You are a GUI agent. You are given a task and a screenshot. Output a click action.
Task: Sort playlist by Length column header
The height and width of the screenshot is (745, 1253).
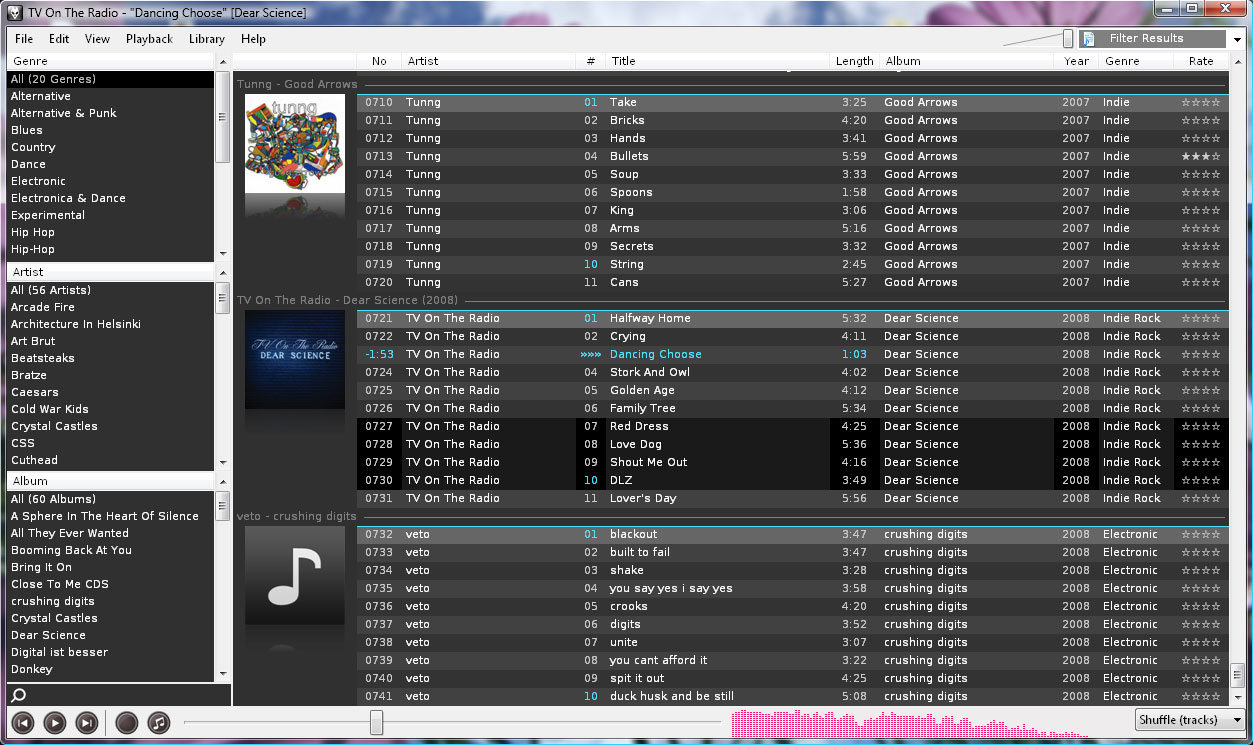tap(855, 61)
